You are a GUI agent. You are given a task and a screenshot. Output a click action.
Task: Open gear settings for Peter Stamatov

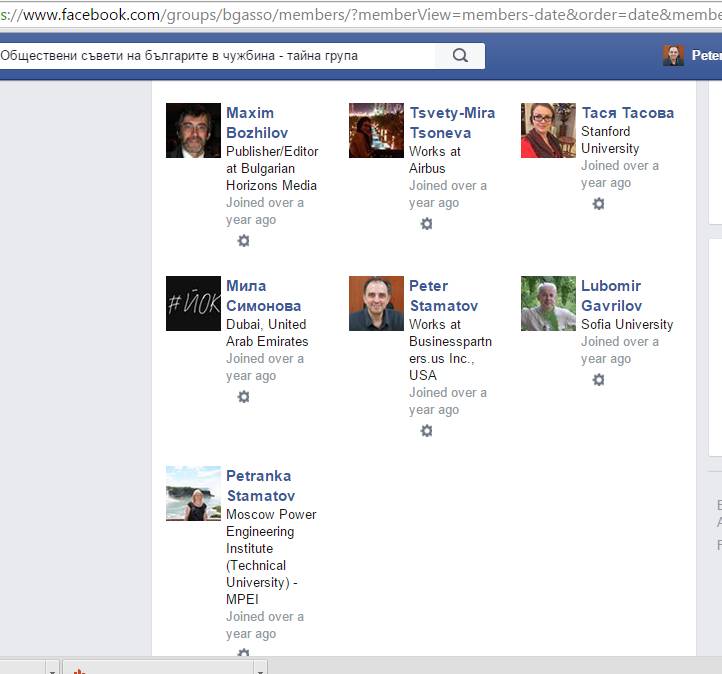point(426,431)
